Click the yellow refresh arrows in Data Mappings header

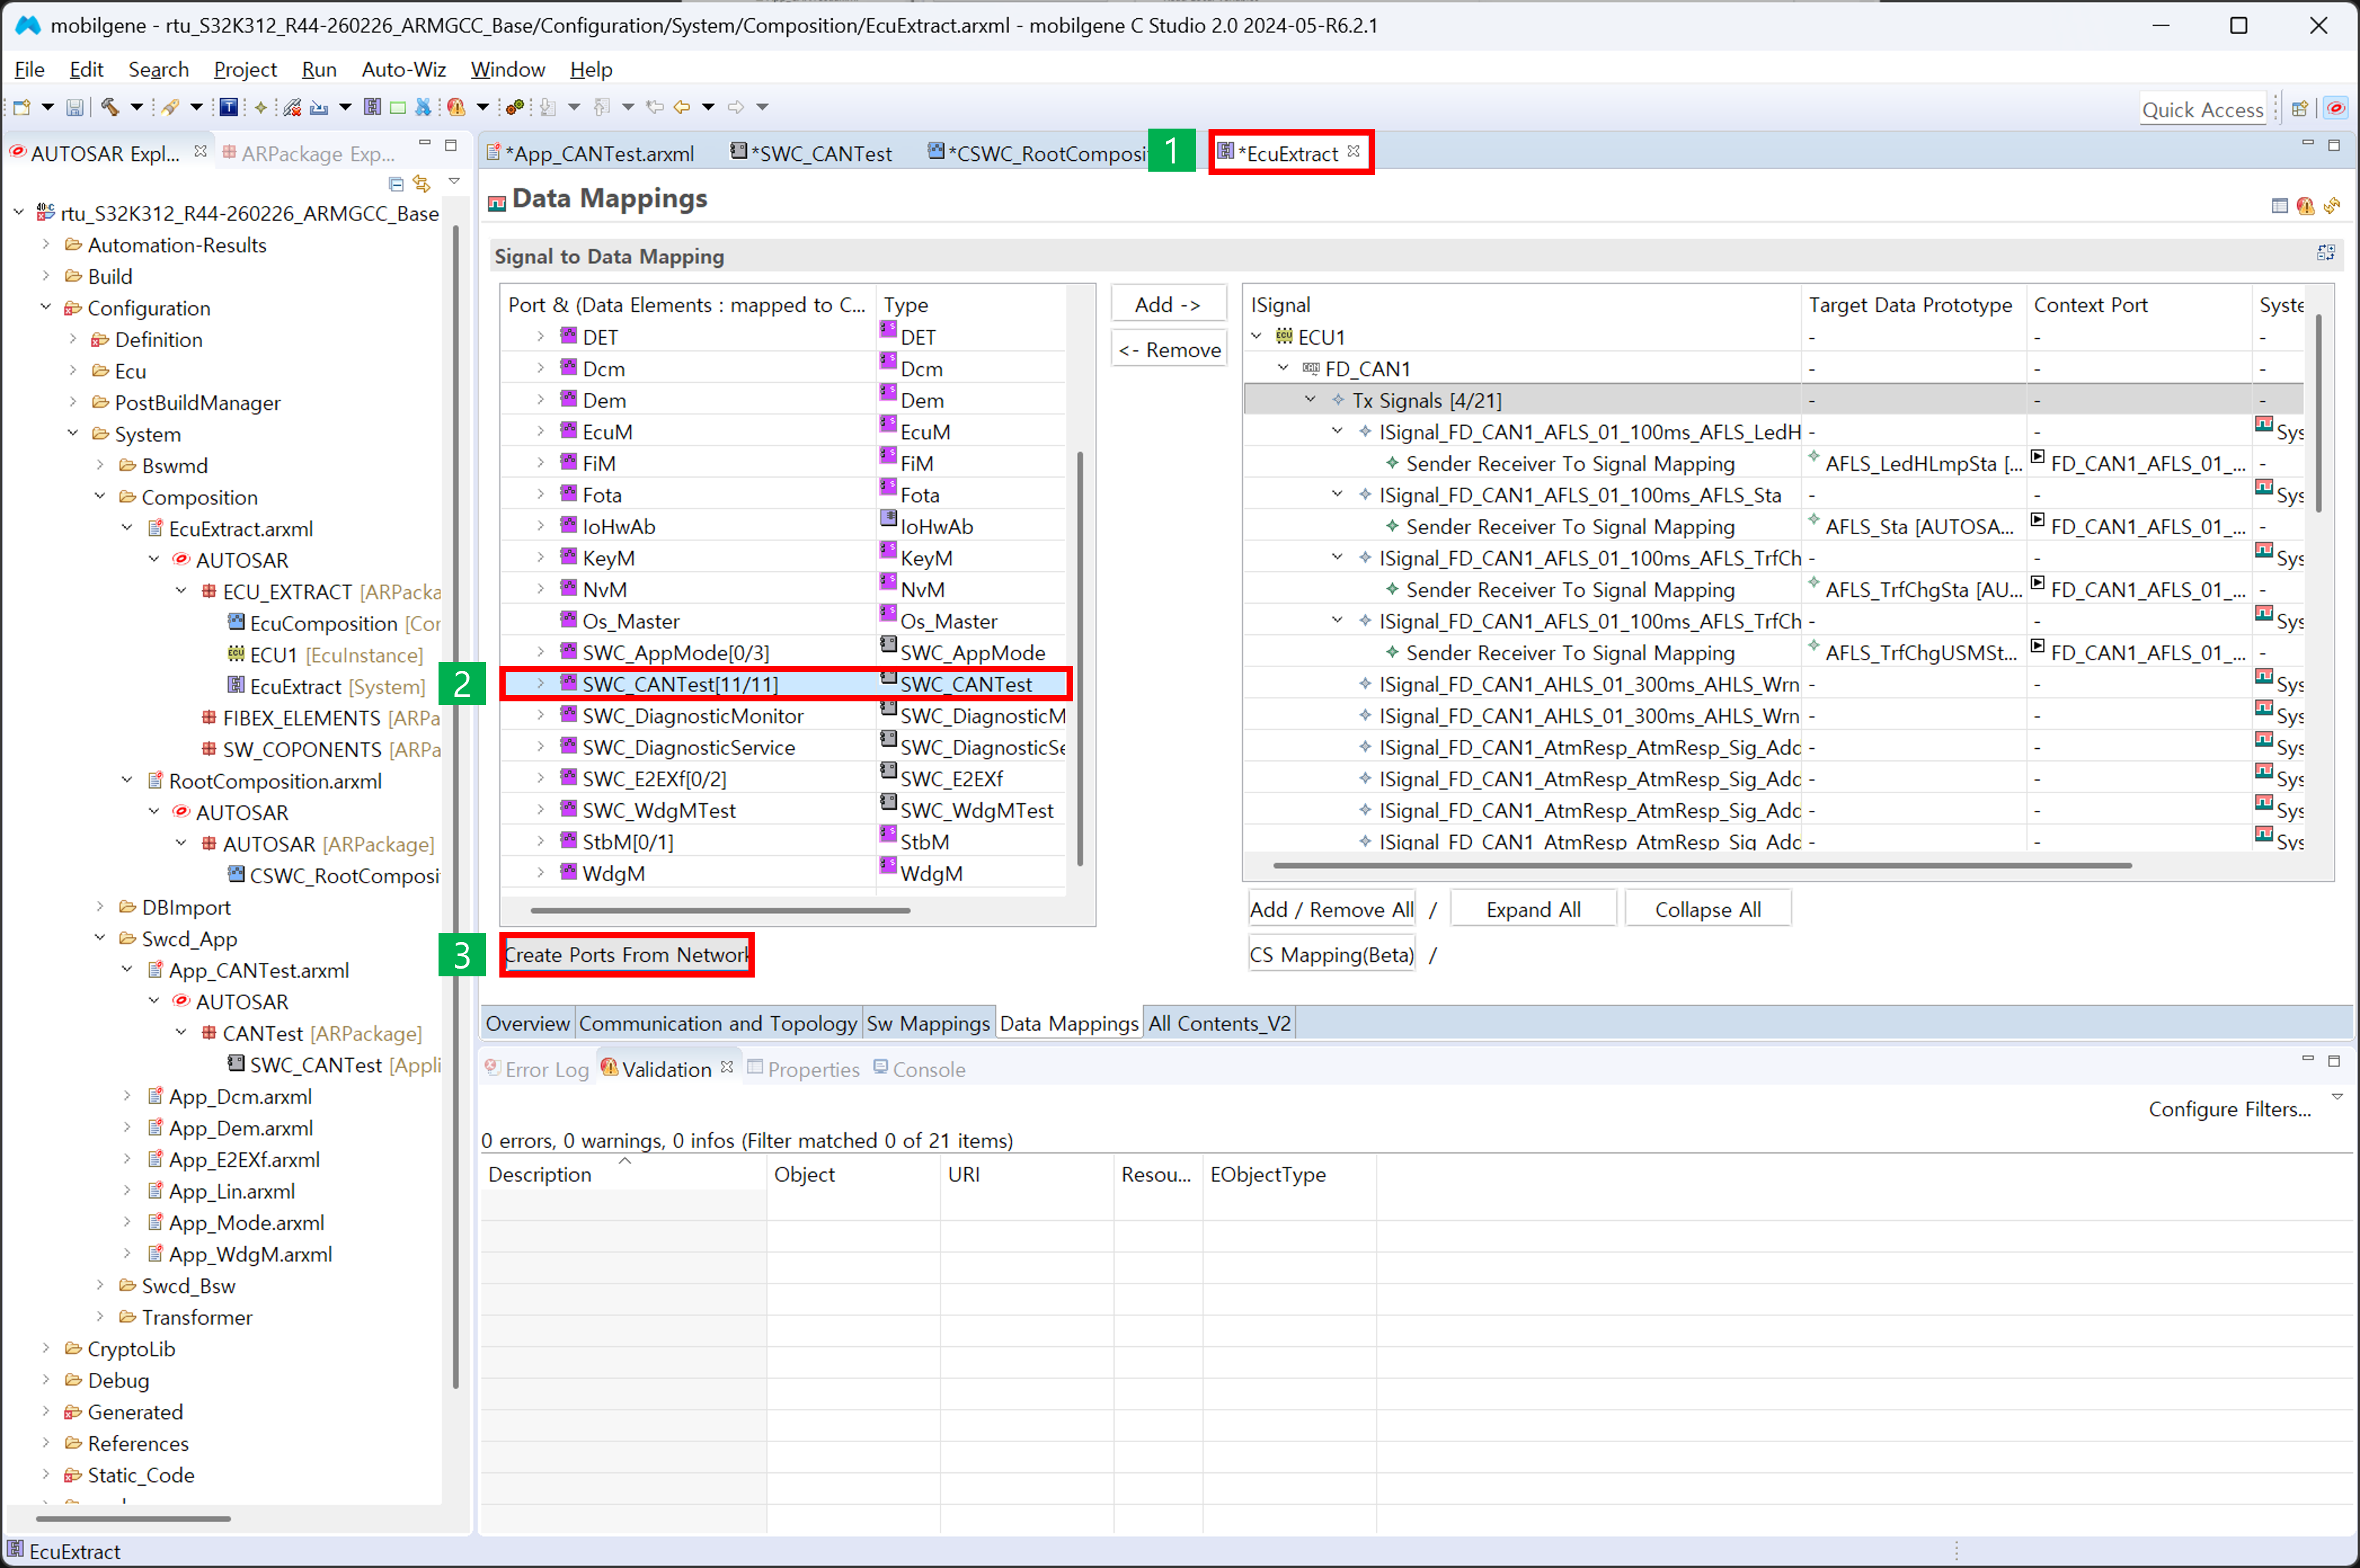pyautogui.click(x=2332, y=205)
